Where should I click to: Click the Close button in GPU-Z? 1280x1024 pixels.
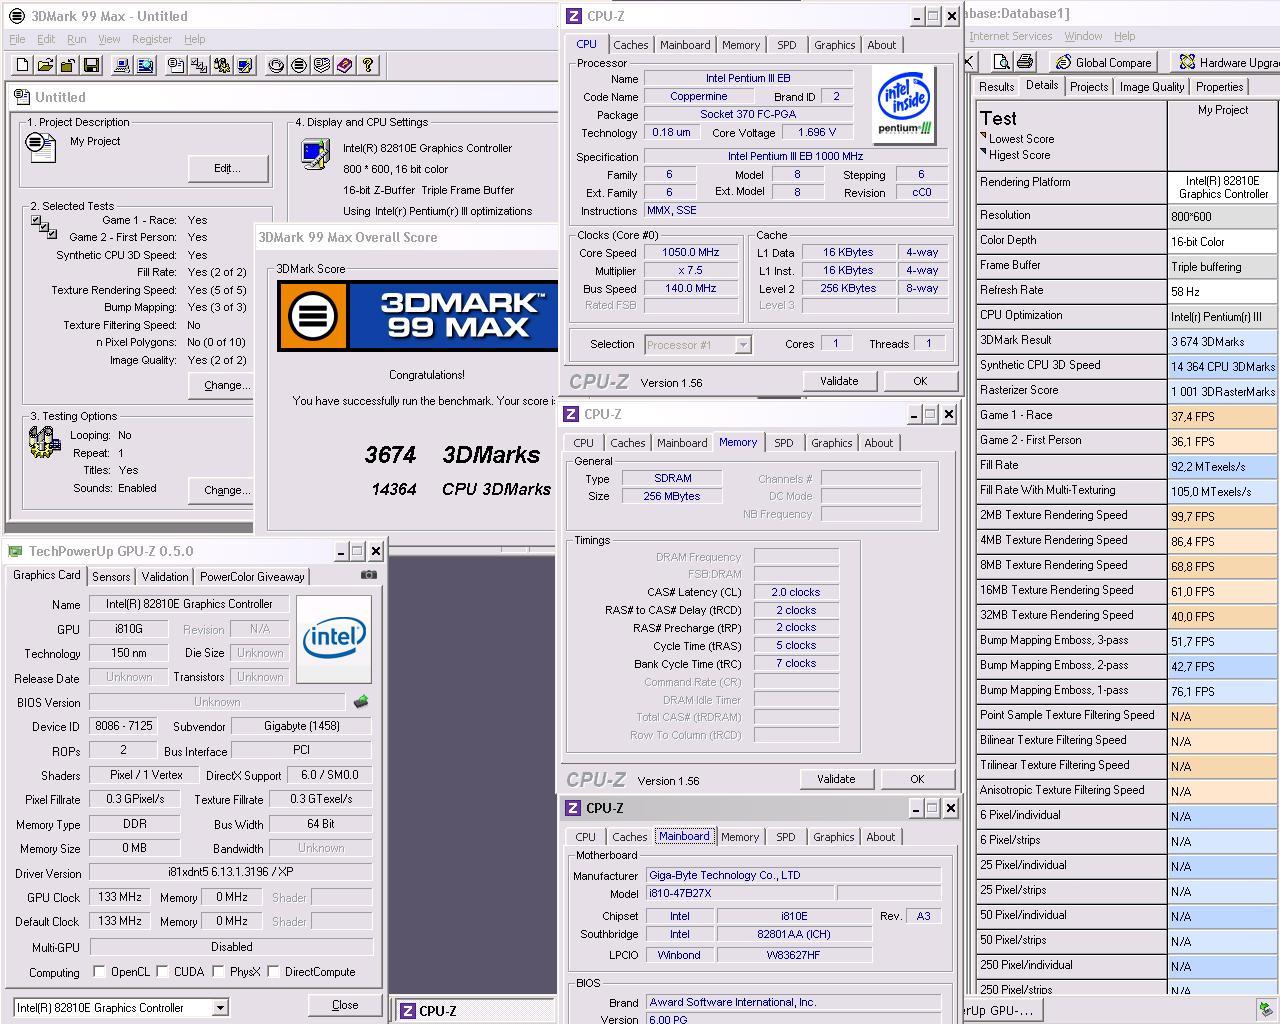(x=345, y=1005)
